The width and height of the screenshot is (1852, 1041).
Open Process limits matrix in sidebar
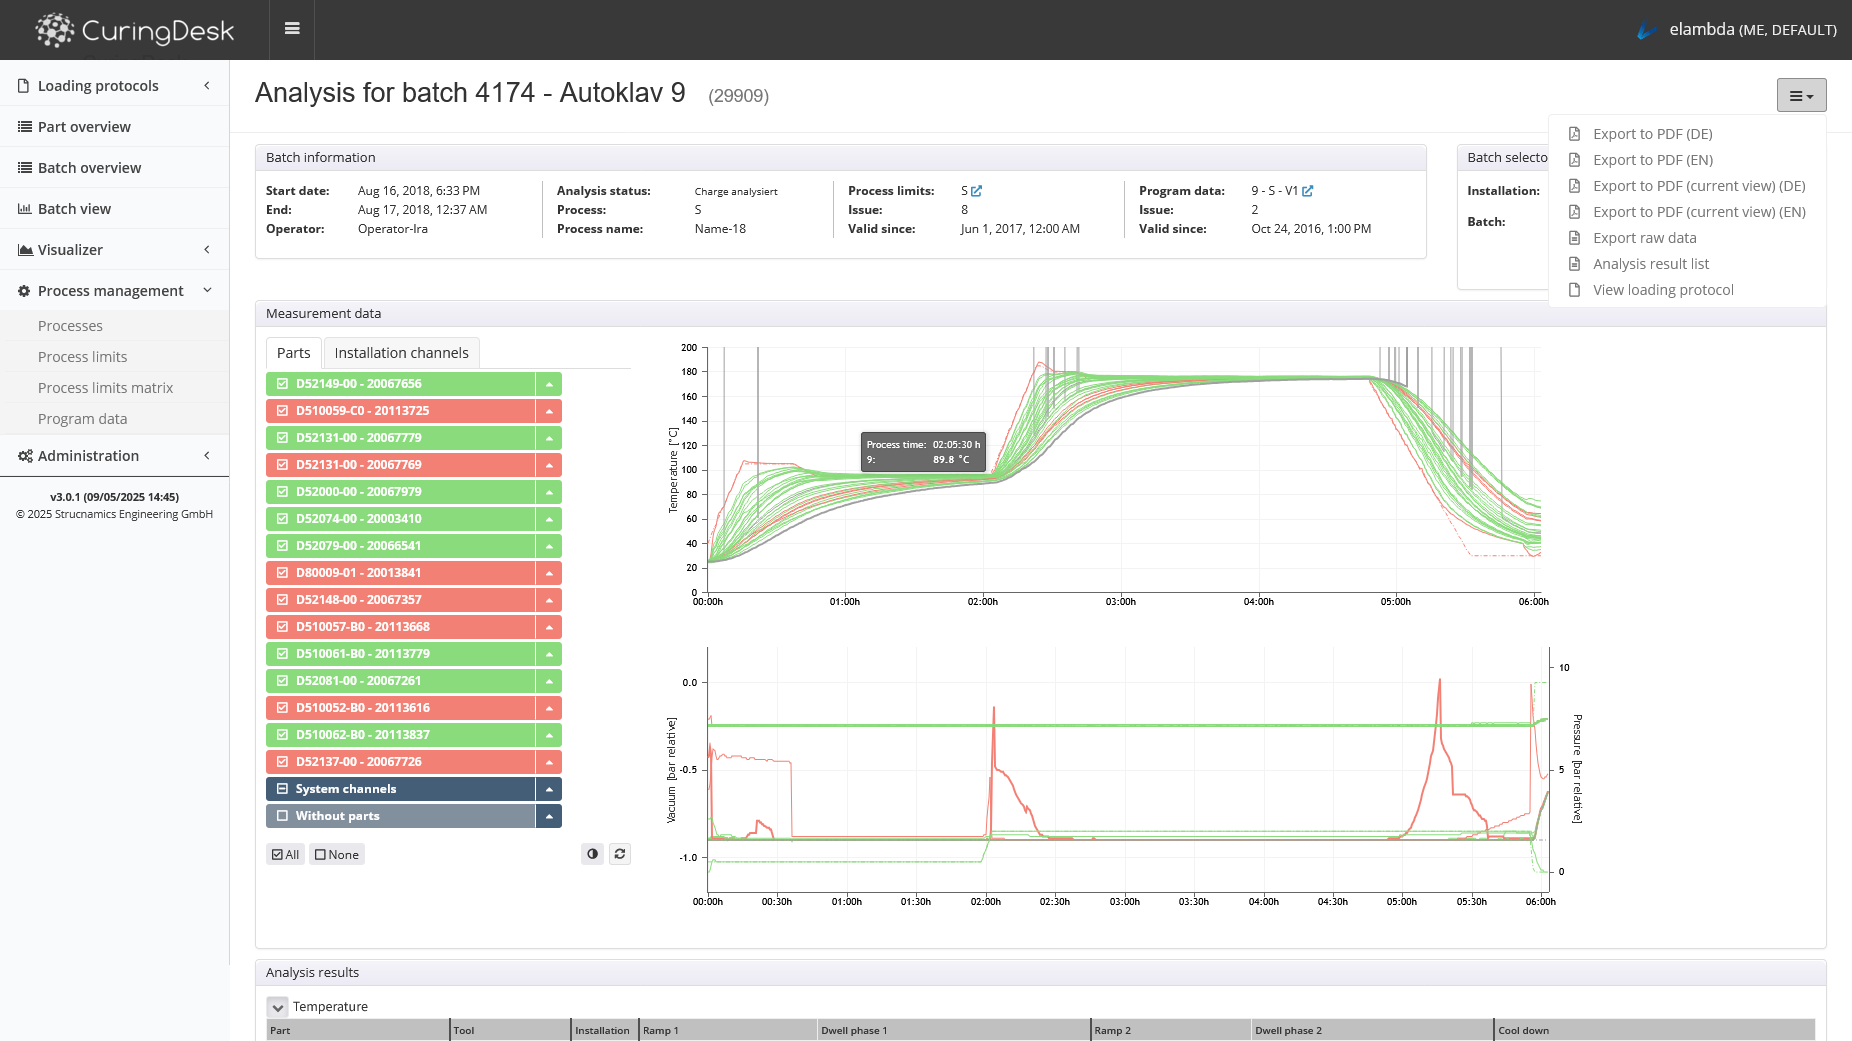(105, 388)
